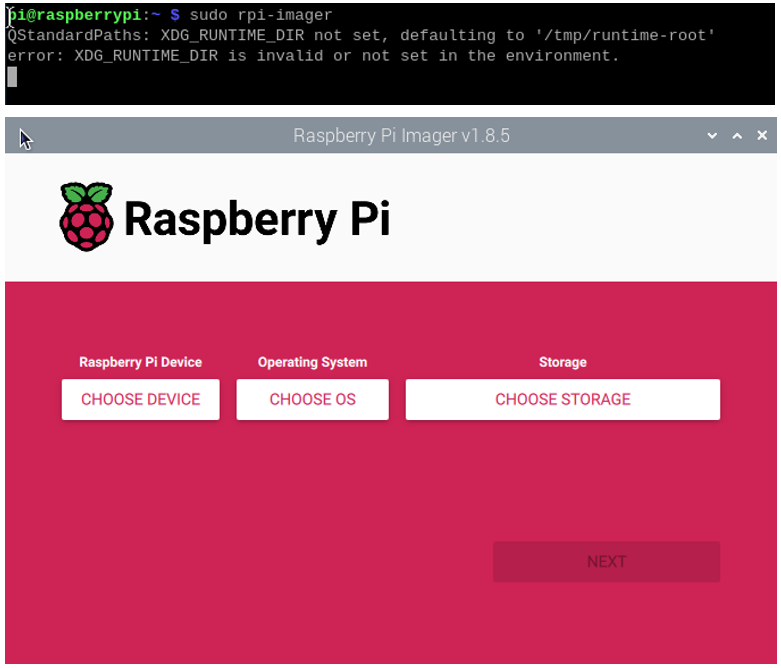The width and height of the screenshot is (781, 668).
Task: Click the 'error: XDG_RUNTIME_DIR is invalid' terminal line
Action: pyautogui.click(x=313, y=55)
